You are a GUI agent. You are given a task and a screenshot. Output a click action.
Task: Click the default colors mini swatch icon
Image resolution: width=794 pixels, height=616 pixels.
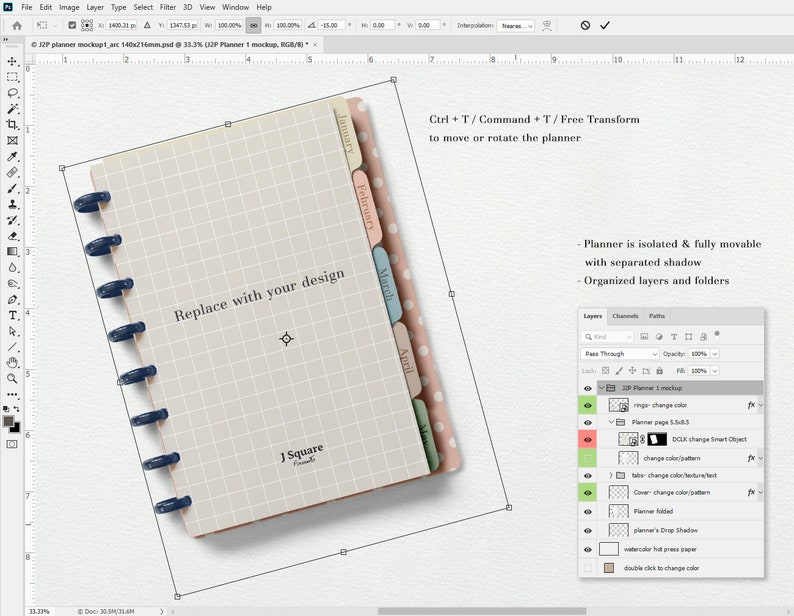[6, 408]
